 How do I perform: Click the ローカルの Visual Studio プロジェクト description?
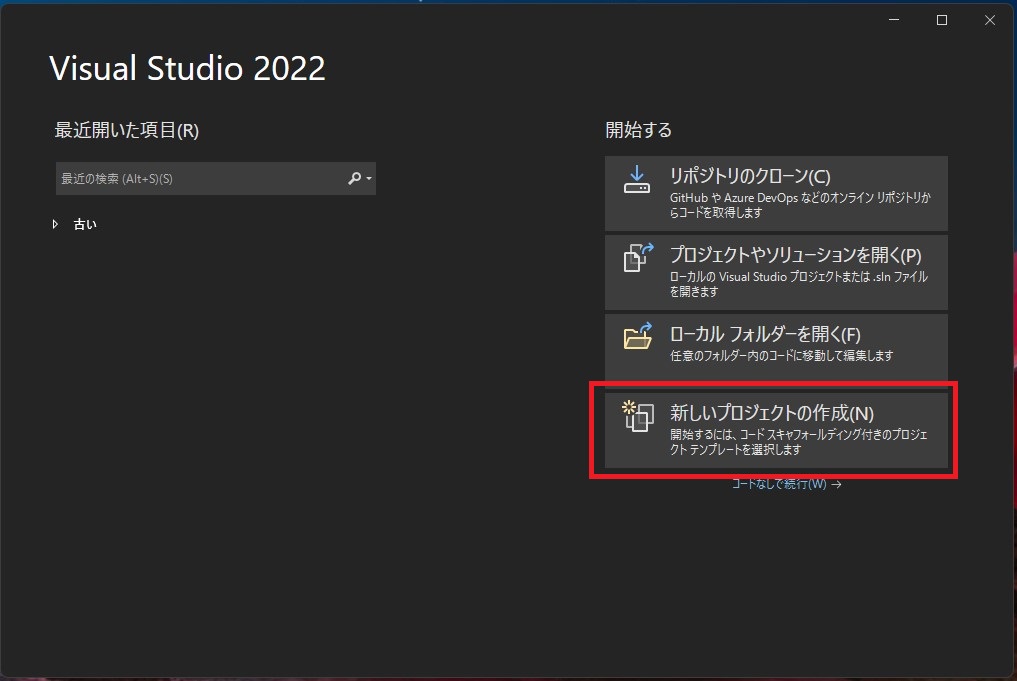798,284
